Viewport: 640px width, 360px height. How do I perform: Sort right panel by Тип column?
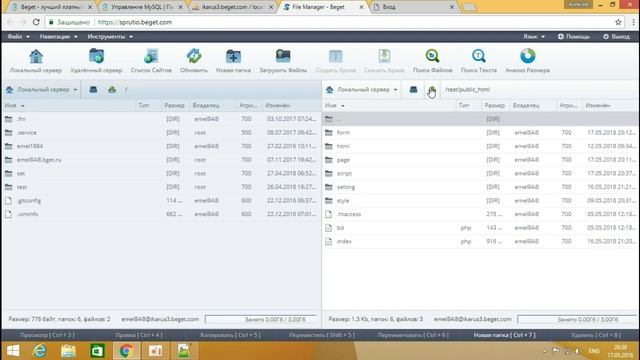click(x=468, y=105)
